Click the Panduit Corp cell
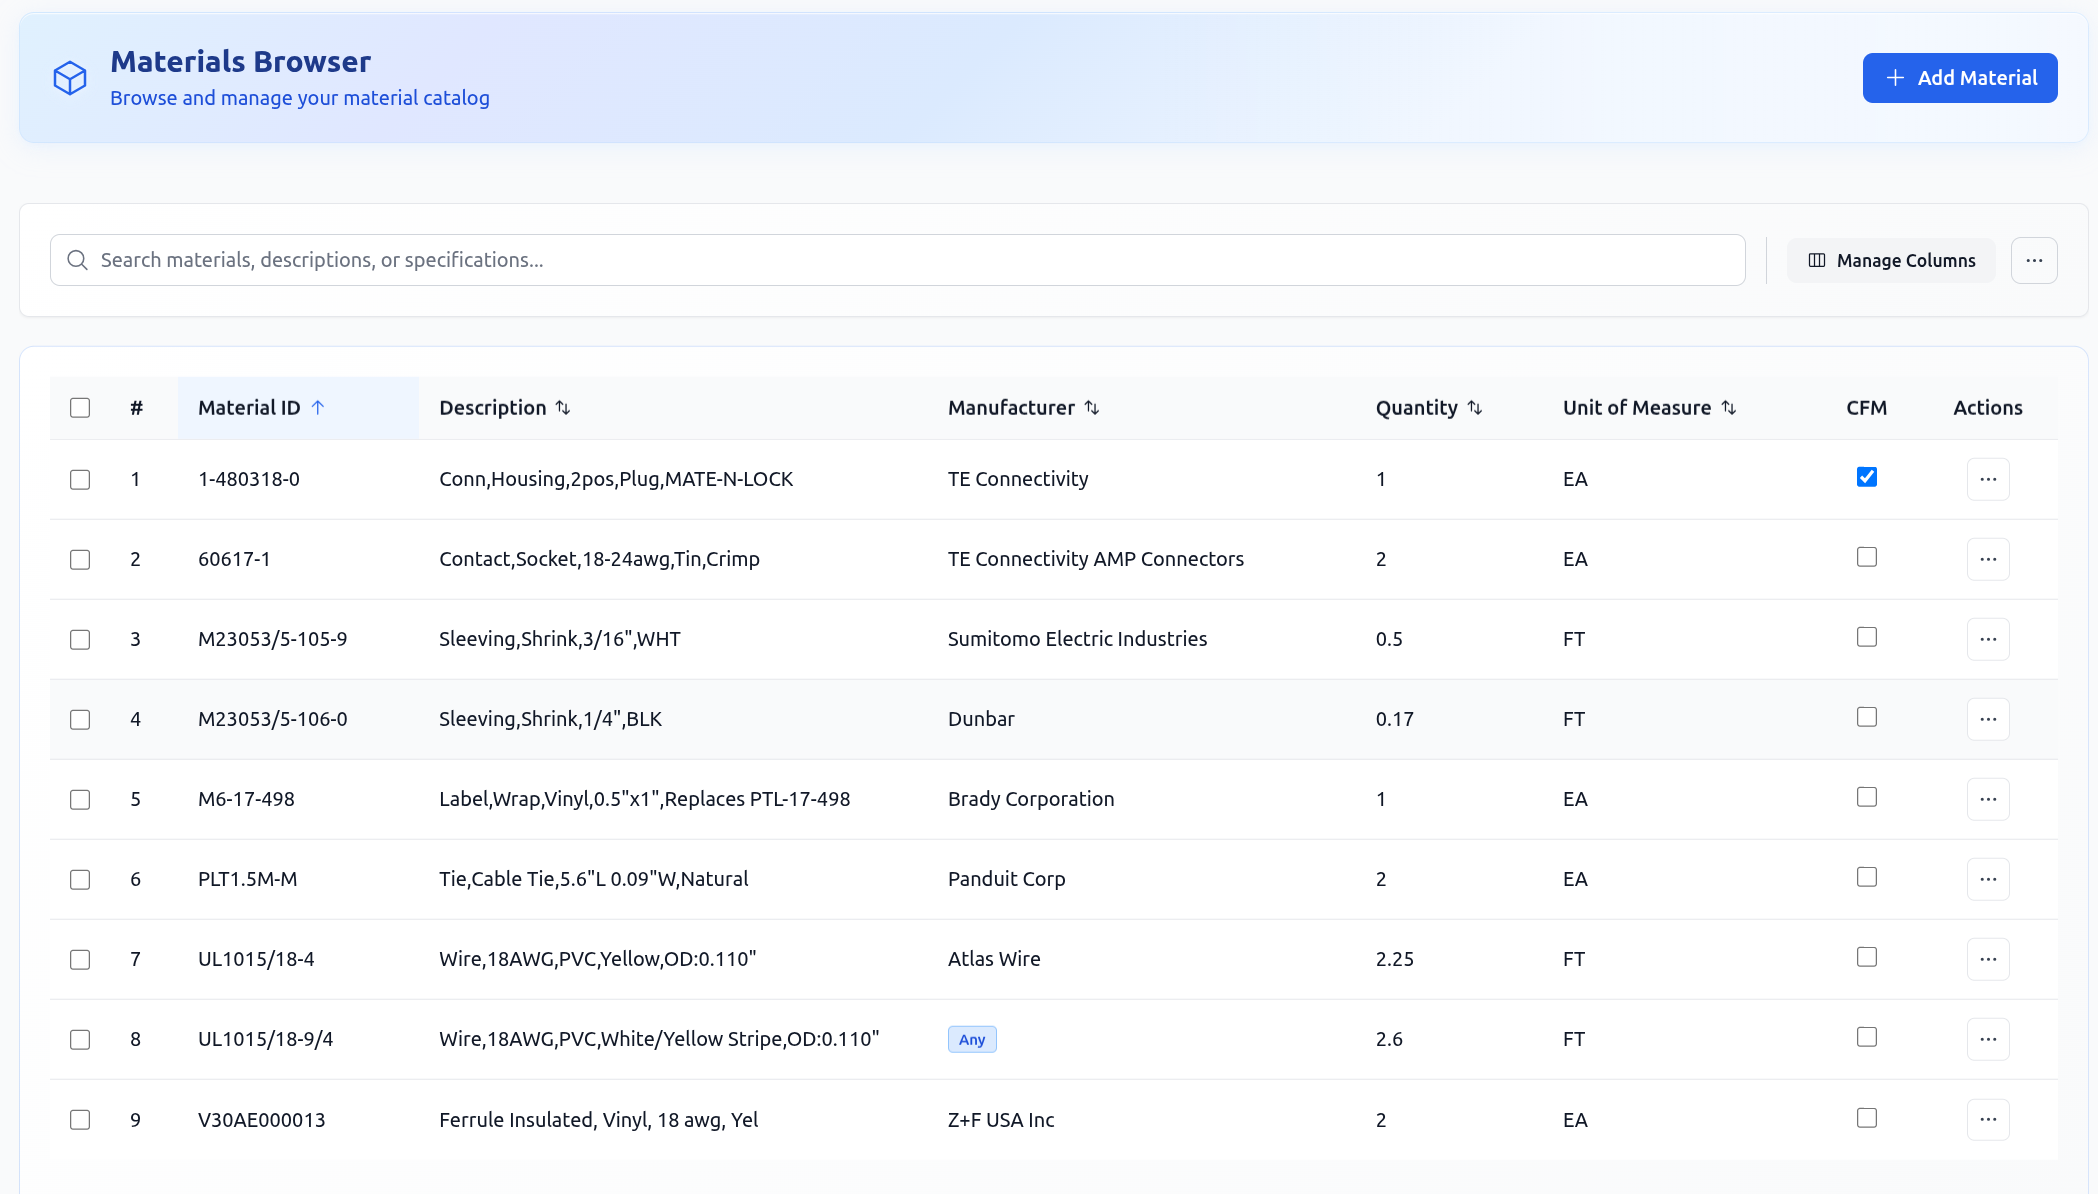The height and width of the screenshot is (1194, 2098). pyautogui.click(x=1007, y=879)
